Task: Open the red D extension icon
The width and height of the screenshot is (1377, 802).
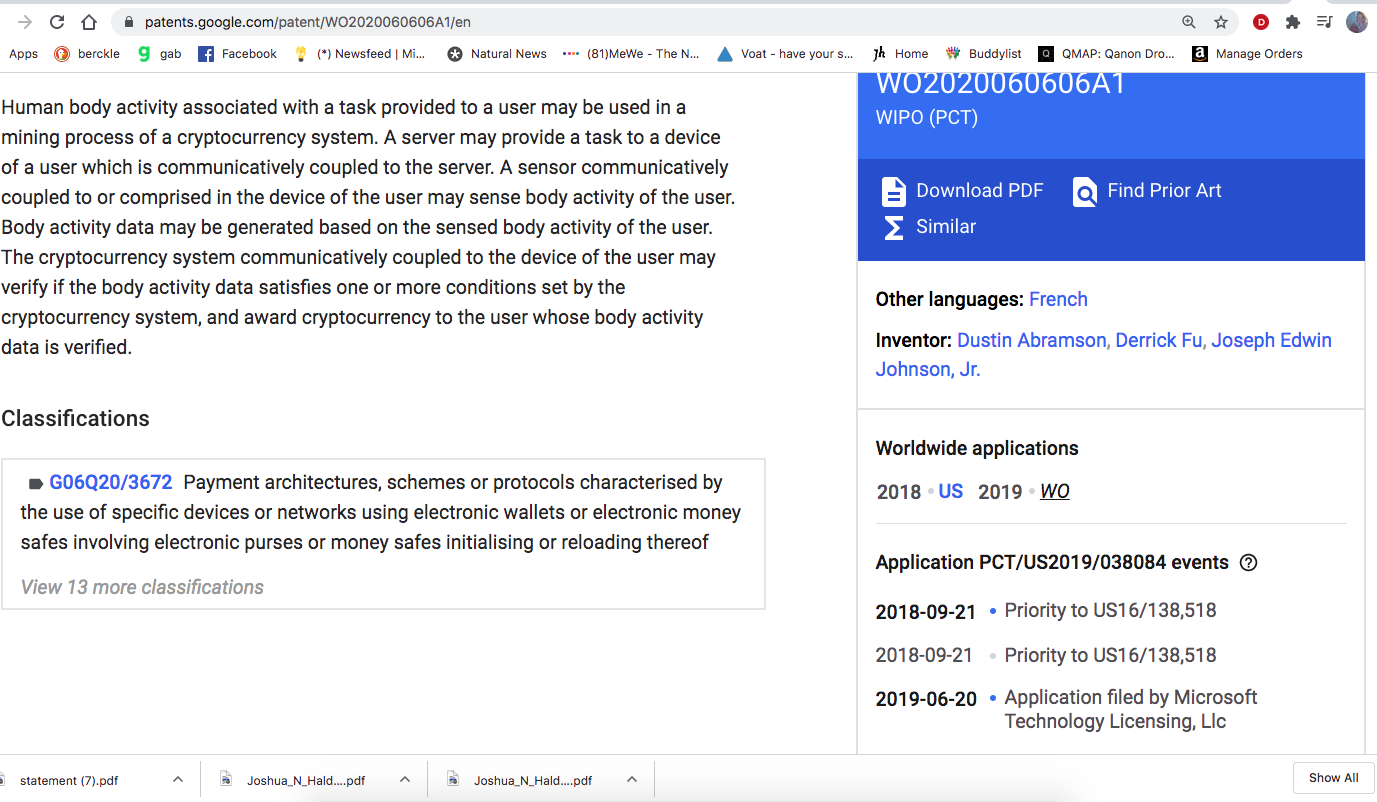Action: 1261,22
